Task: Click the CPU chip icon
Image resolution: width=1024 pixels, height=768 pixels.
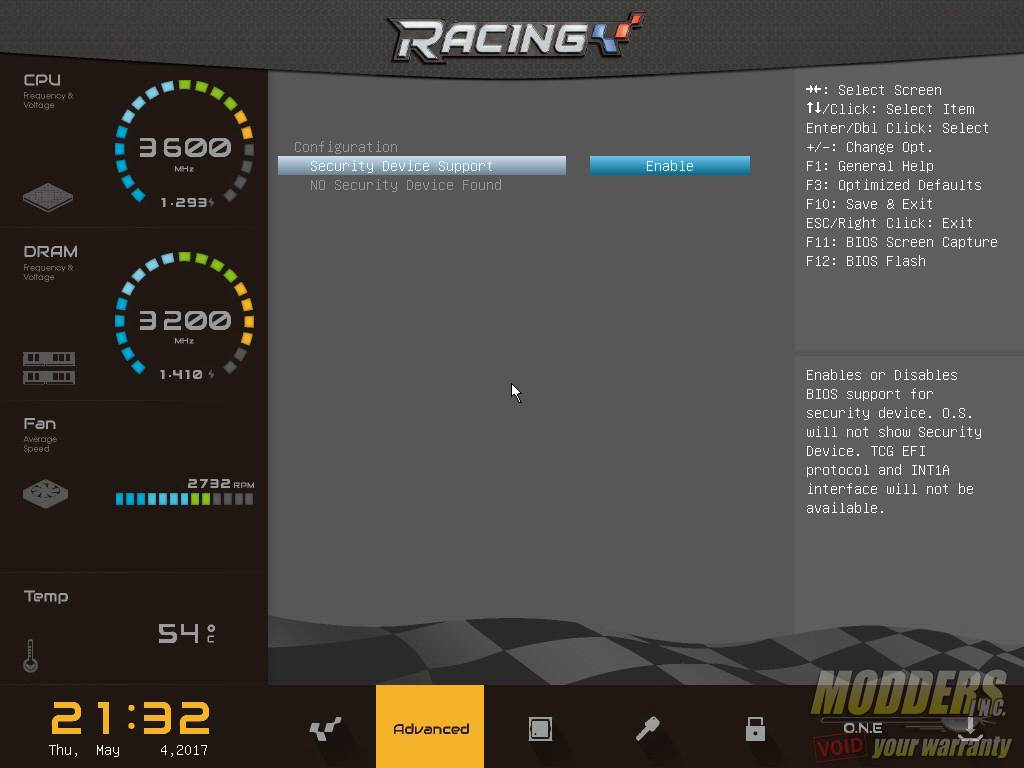Action: pos(48,197)
